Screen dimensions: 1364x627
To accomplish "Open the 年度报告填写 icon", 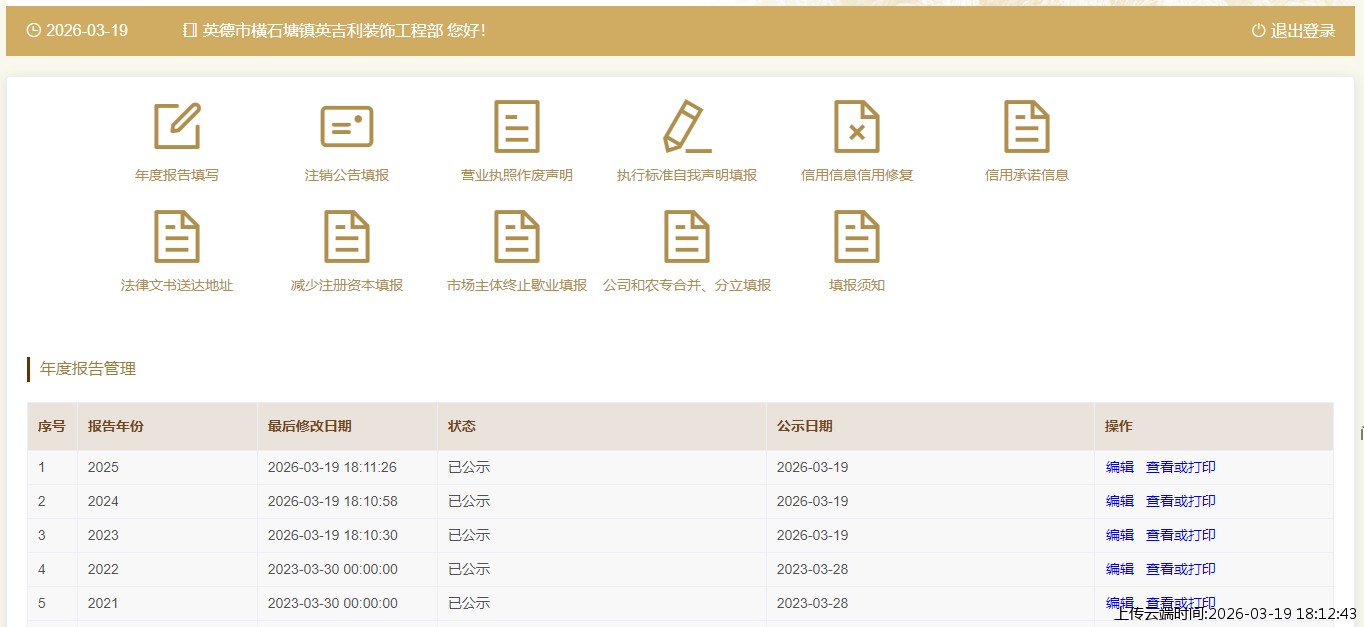I will (x=177, y=127).
